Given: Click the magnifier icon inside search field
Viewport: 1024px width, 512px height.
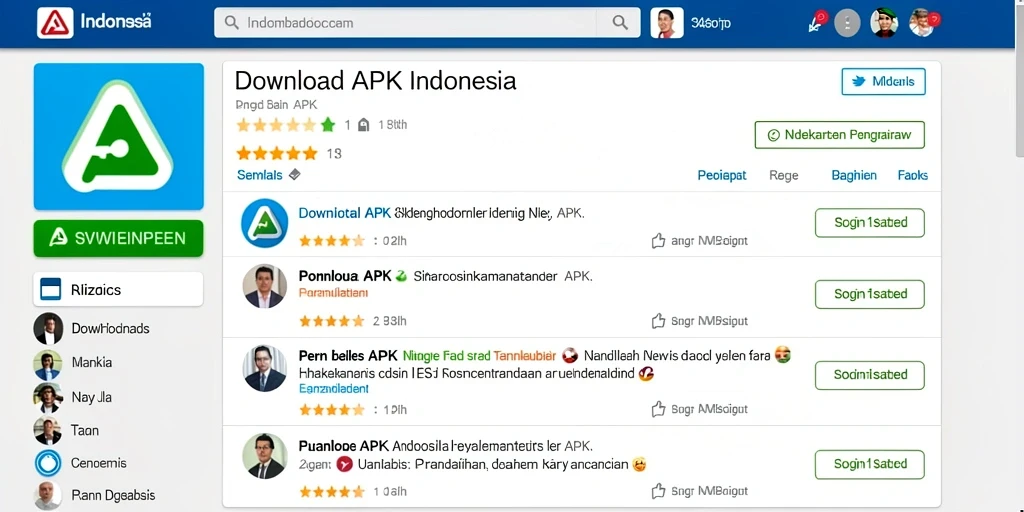Looking at the screenshot, I should 231,23.
